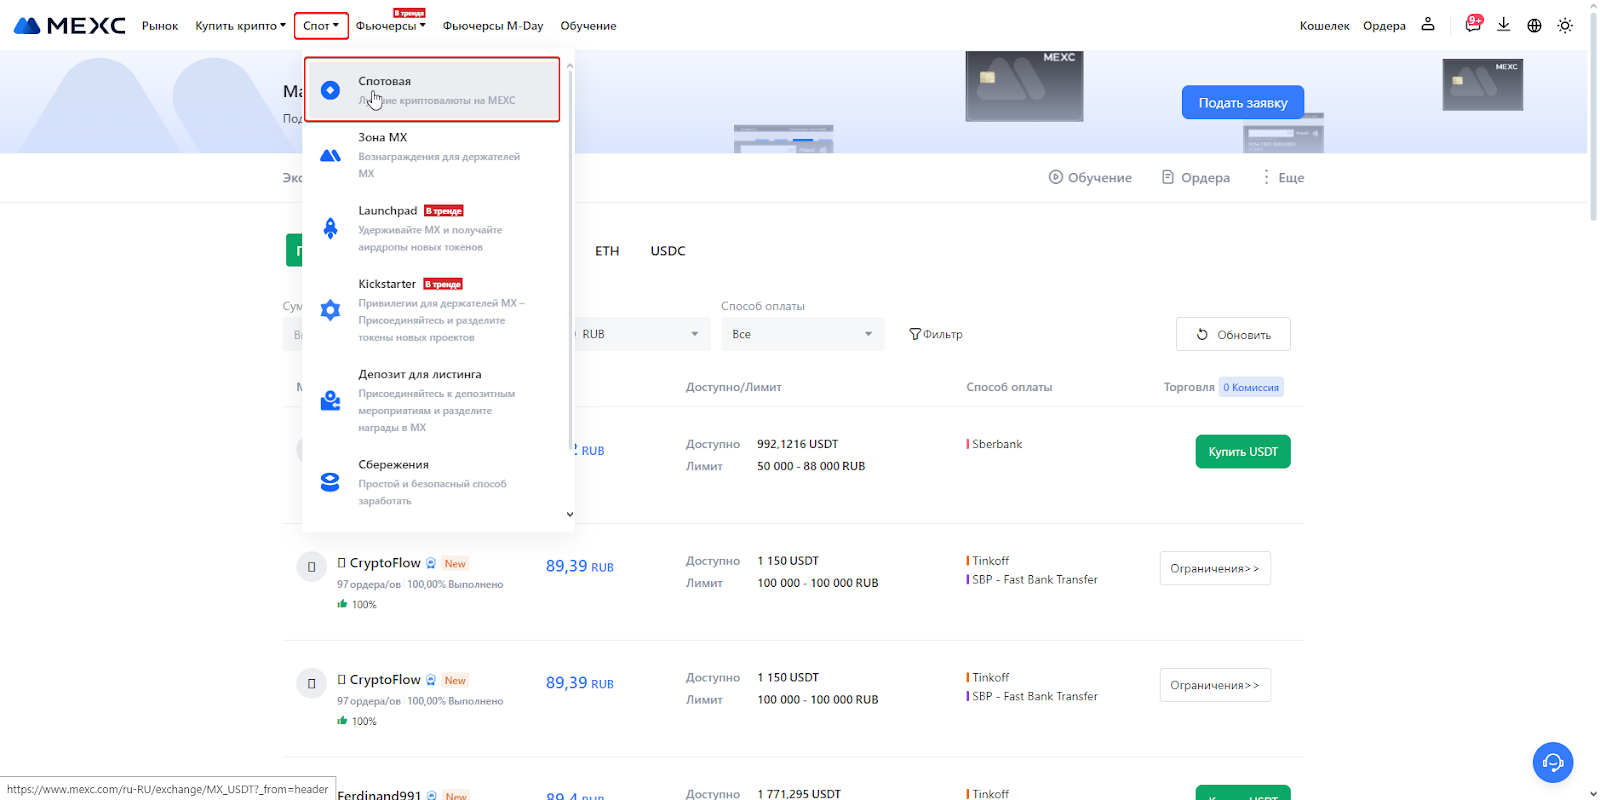This screenshot has height=800, width=1600.
Task: Expand the Купить крипто dropdown
Action: tap(240, 26)
